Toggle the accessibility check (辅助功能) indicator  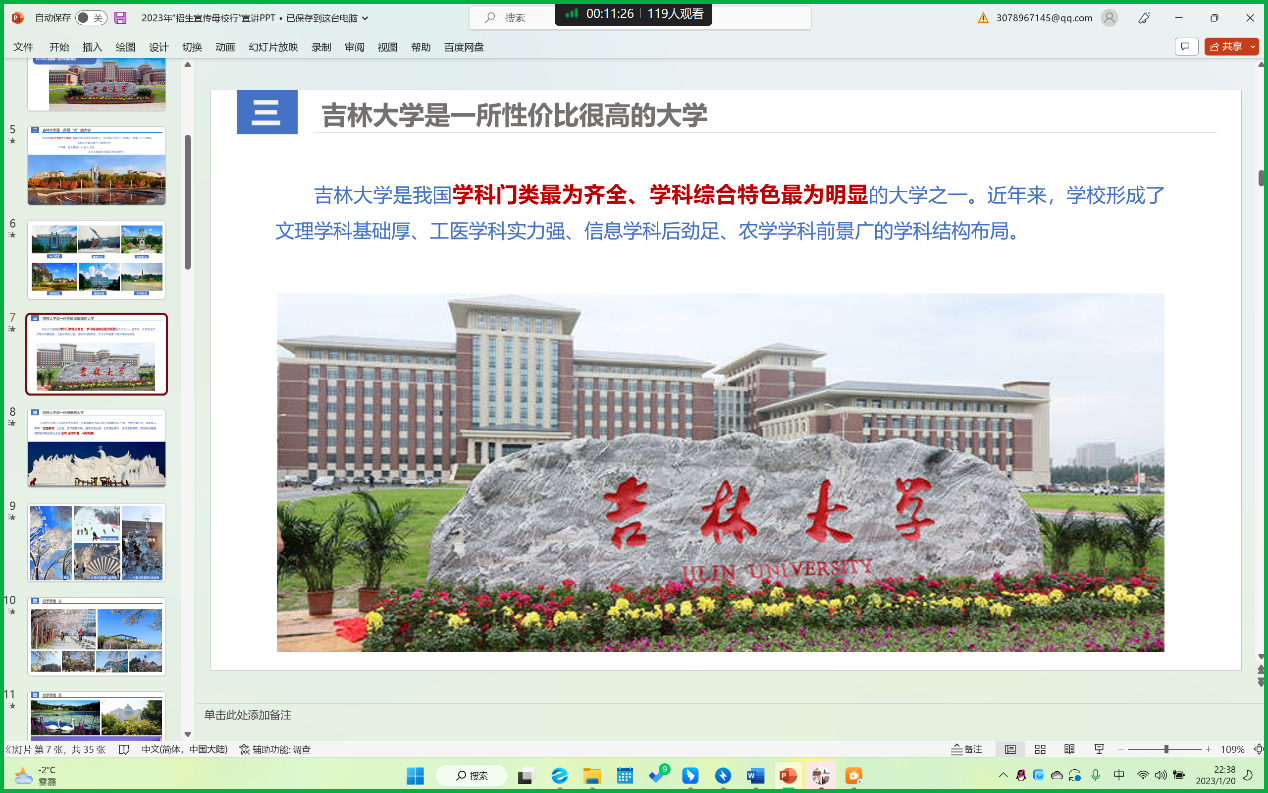pyautogui.click(x=275, y=749)
